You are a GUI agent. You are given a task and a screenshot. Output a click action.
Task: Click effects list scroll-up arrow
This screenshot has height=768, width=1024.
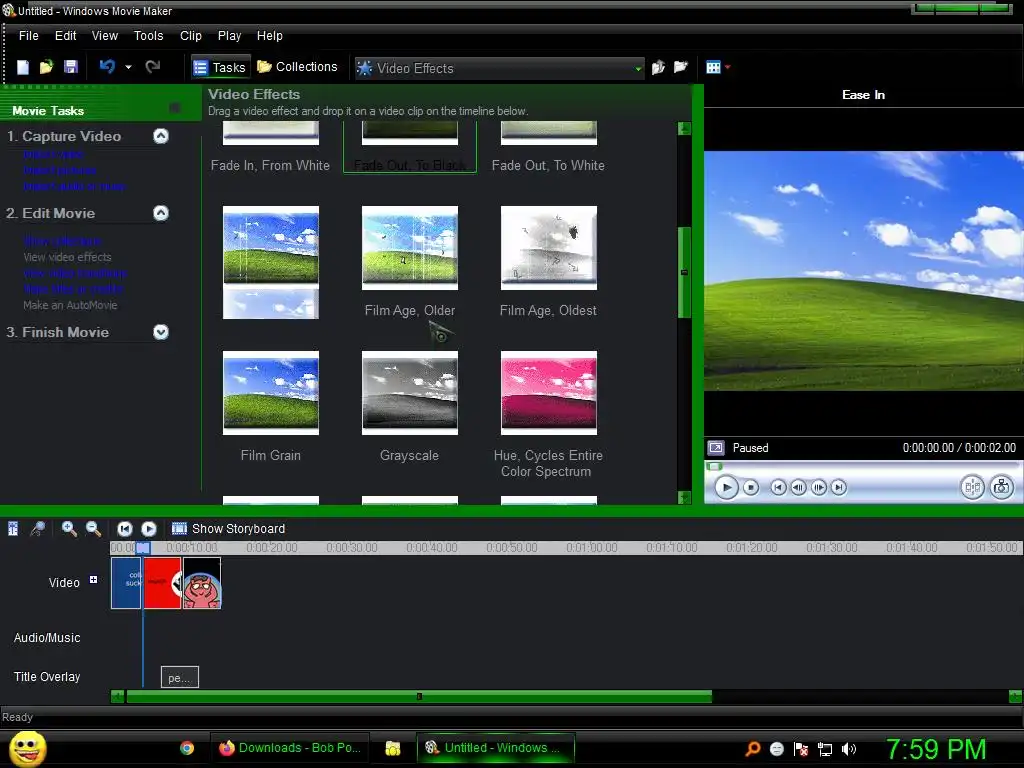click(684, 128)
